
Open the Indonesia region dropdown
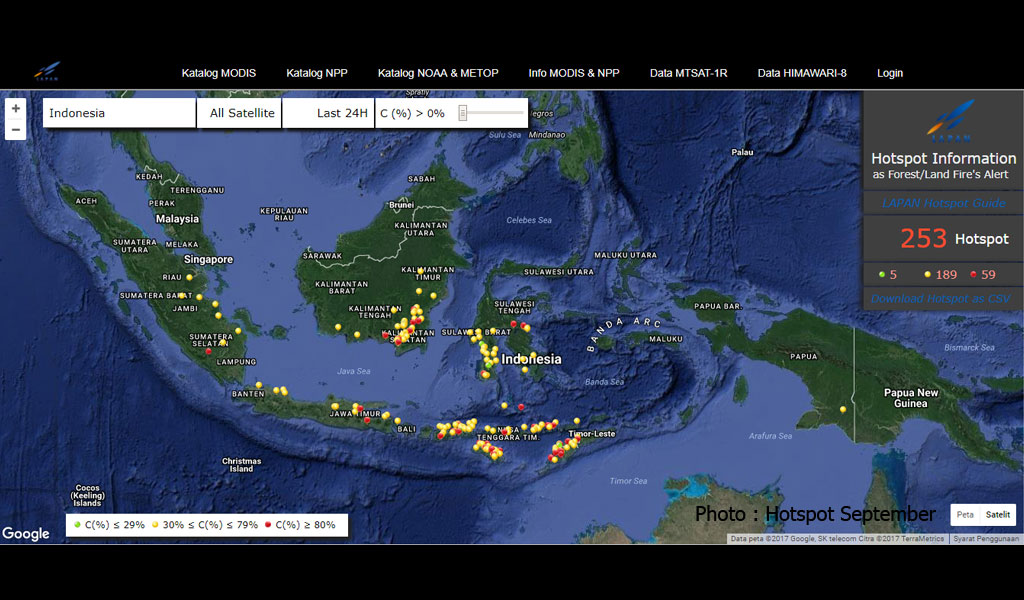pos(118,113)
